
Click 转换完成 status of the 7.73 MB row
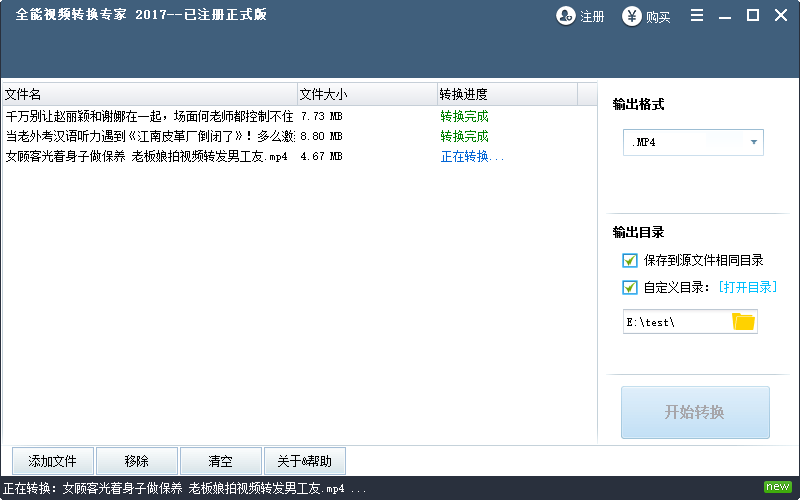coord(464,116)
